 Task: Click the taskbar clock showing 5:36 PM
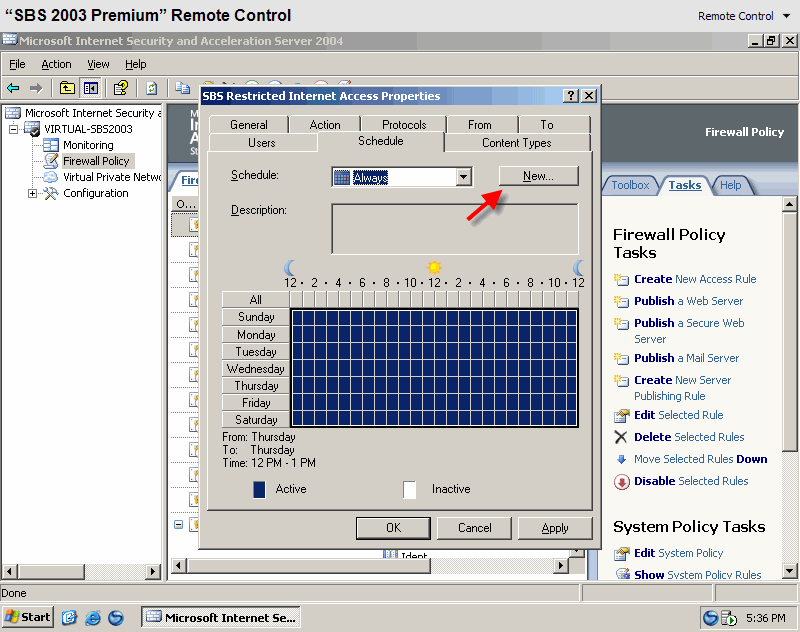click(x=765, y=618)
